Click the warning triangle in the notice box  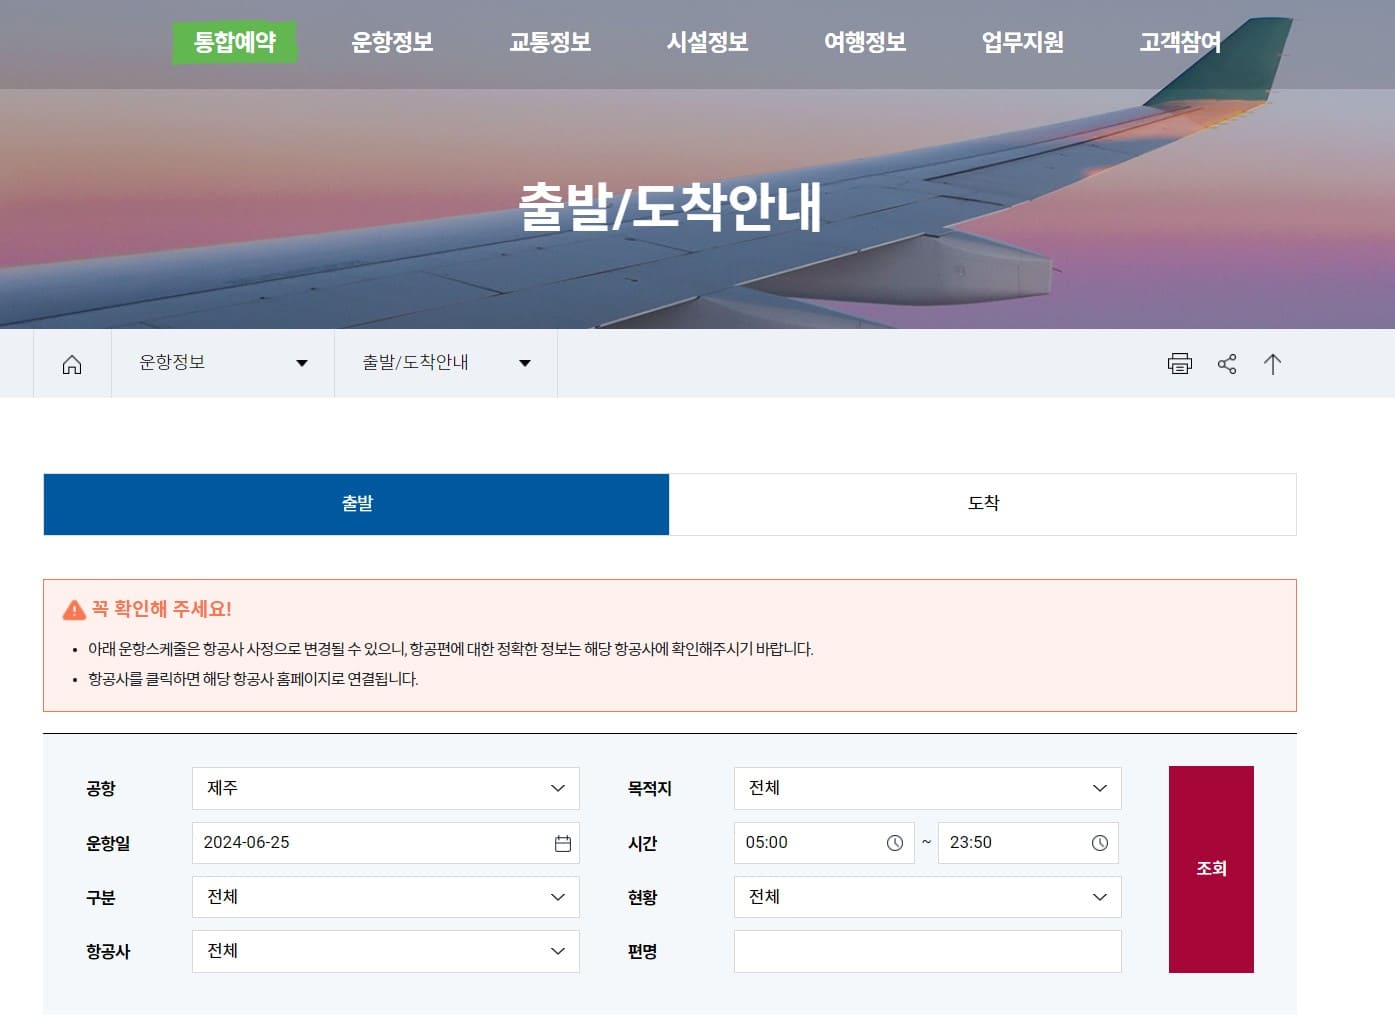click(x=72, y=608)
